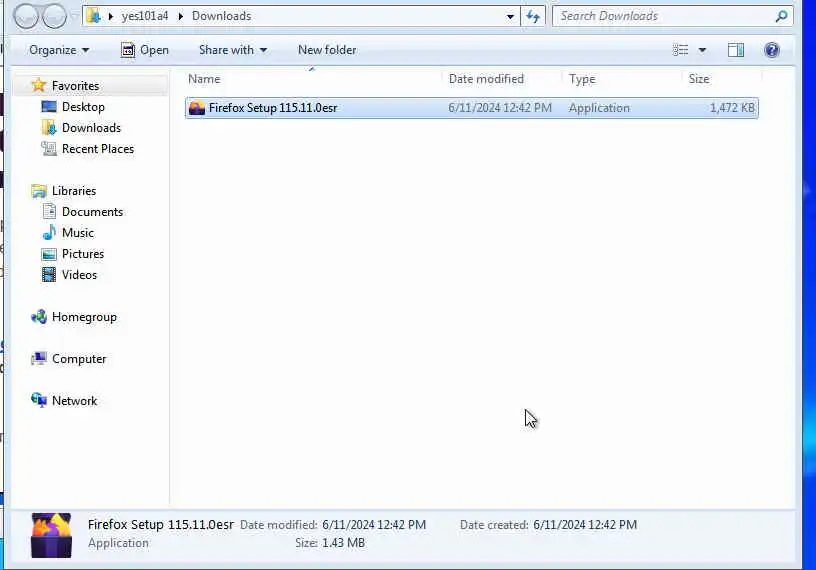Click the Computer icon in sidebar
Image resolution: width=816 pixels, height=570 pixels.
coord(39,359)
